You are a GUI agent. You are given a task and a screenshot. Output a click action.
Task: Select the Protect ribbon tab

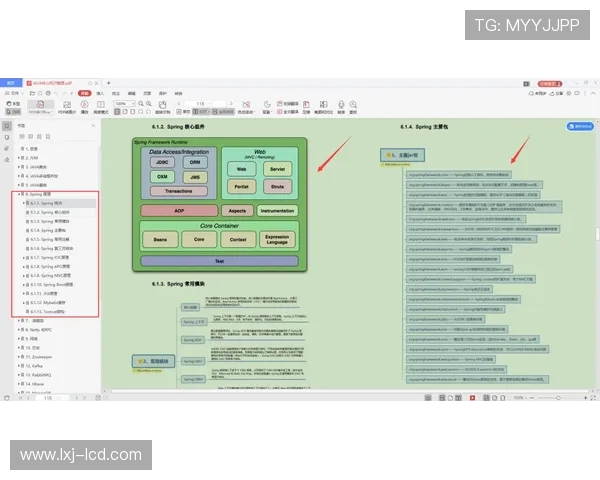point(163,93)
